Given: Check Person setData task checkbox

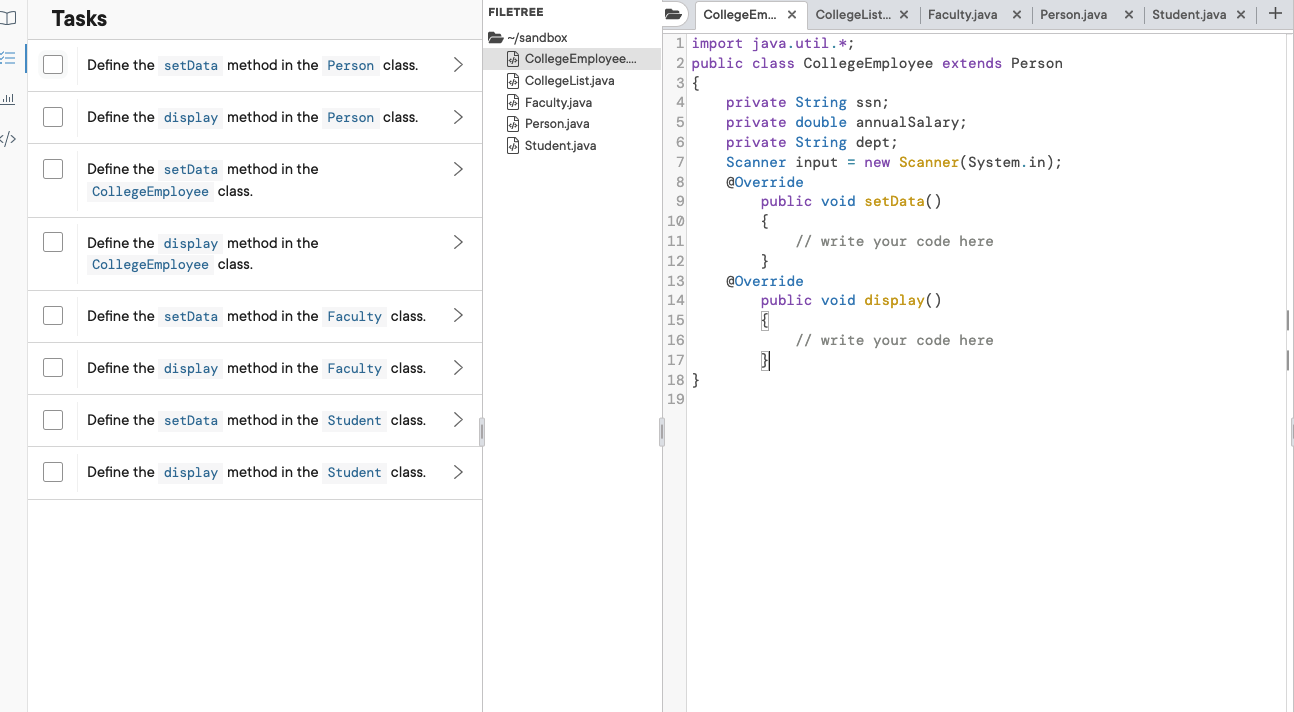Looking at the screenshot, I should coord(53,65).
